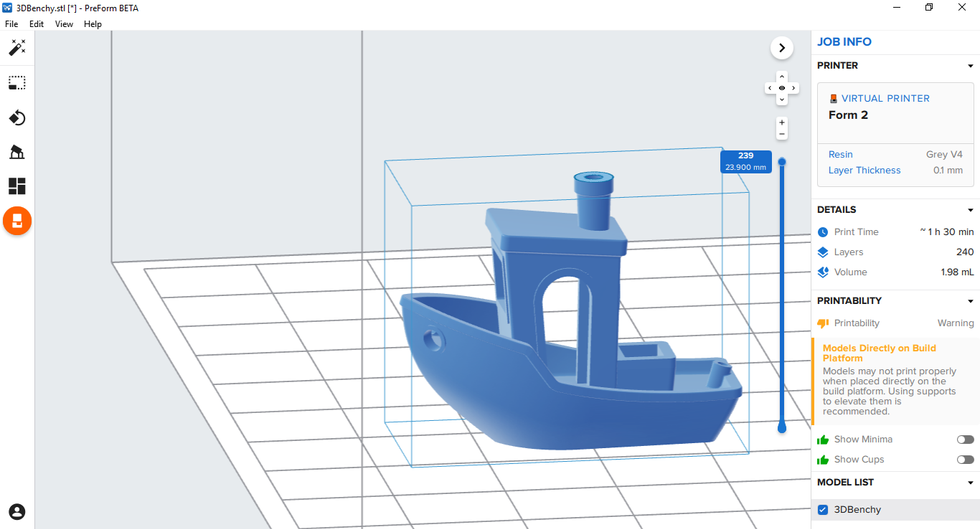Click the Printability thumbs-down warning icon
The width and height of the screenshot is (980, 529).
click(x=823, y=323)
